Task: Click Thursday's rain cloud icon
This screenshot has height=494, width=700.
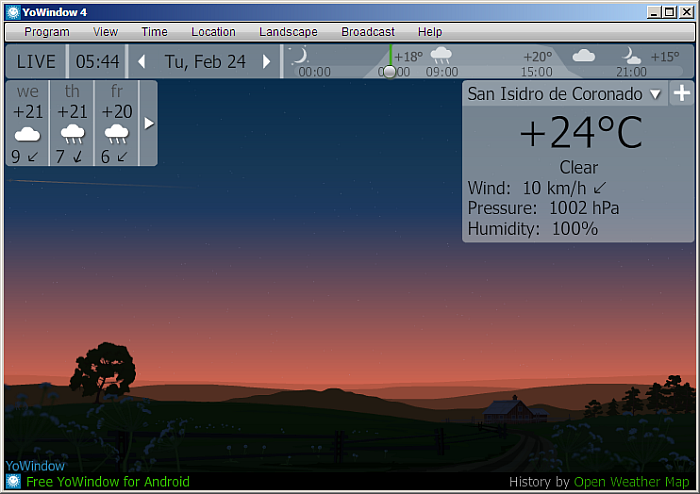Action: (x=72, y=134)
